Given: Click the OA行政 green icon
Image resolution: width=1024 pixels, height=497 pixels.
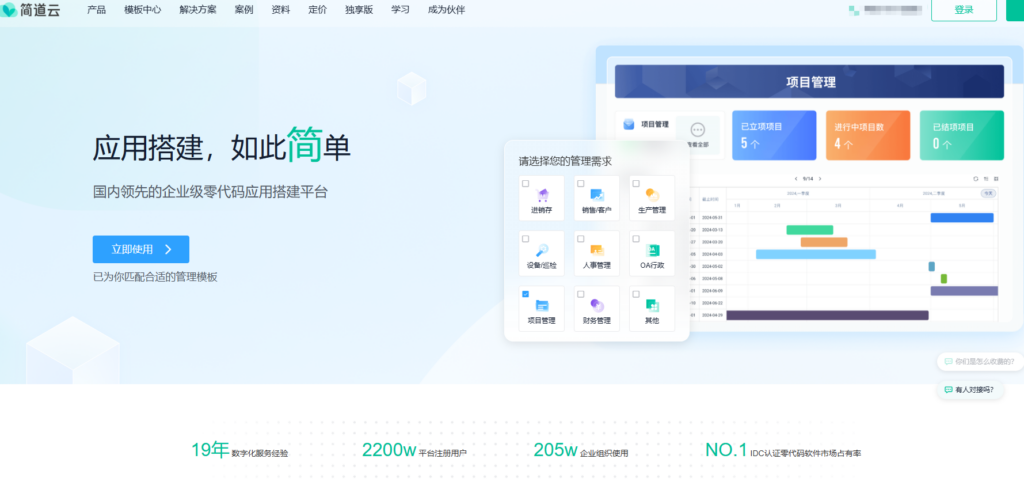Looking at the screenshot, I should (652, 250).
